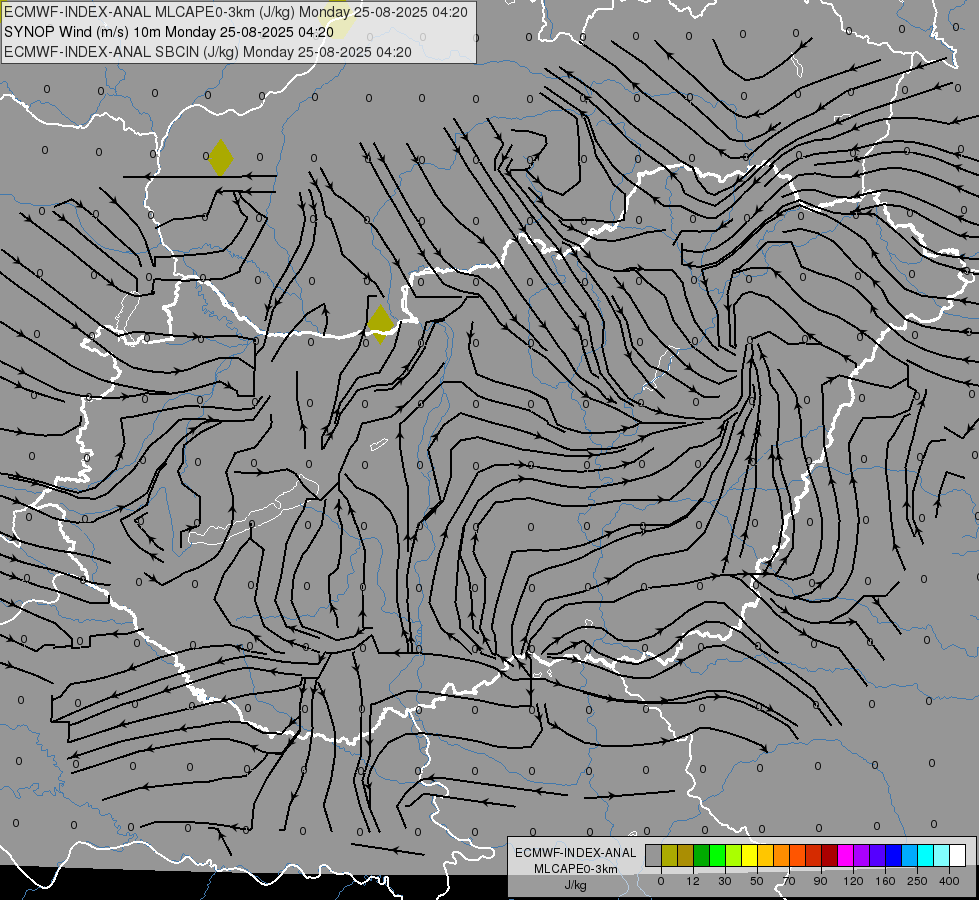Choose the bright green legend swatch
The image size is (979, 900).
[717, 856]
